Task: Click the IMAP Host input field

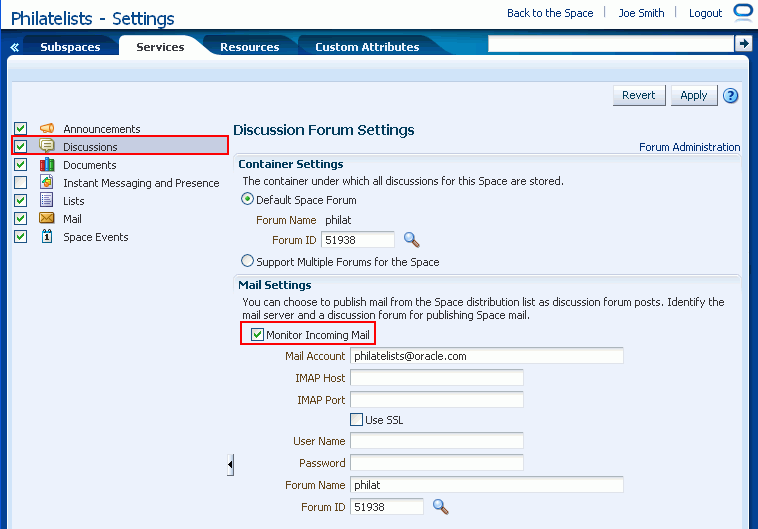Action: (x=437, y=378)
